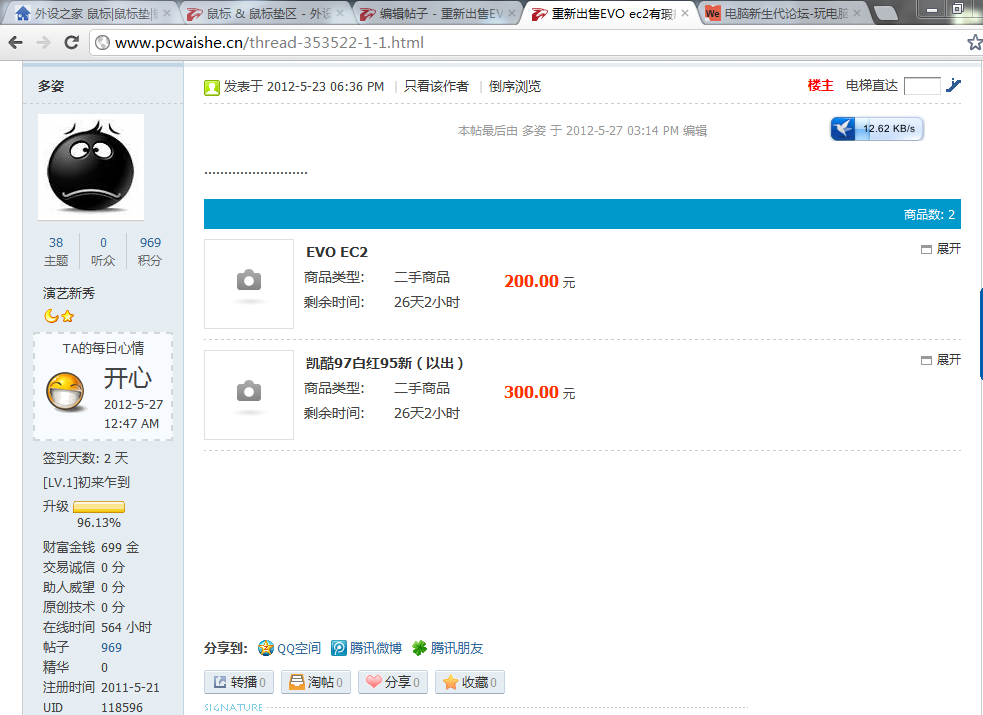Click 倒序浏览 link

tap(515, 86)
